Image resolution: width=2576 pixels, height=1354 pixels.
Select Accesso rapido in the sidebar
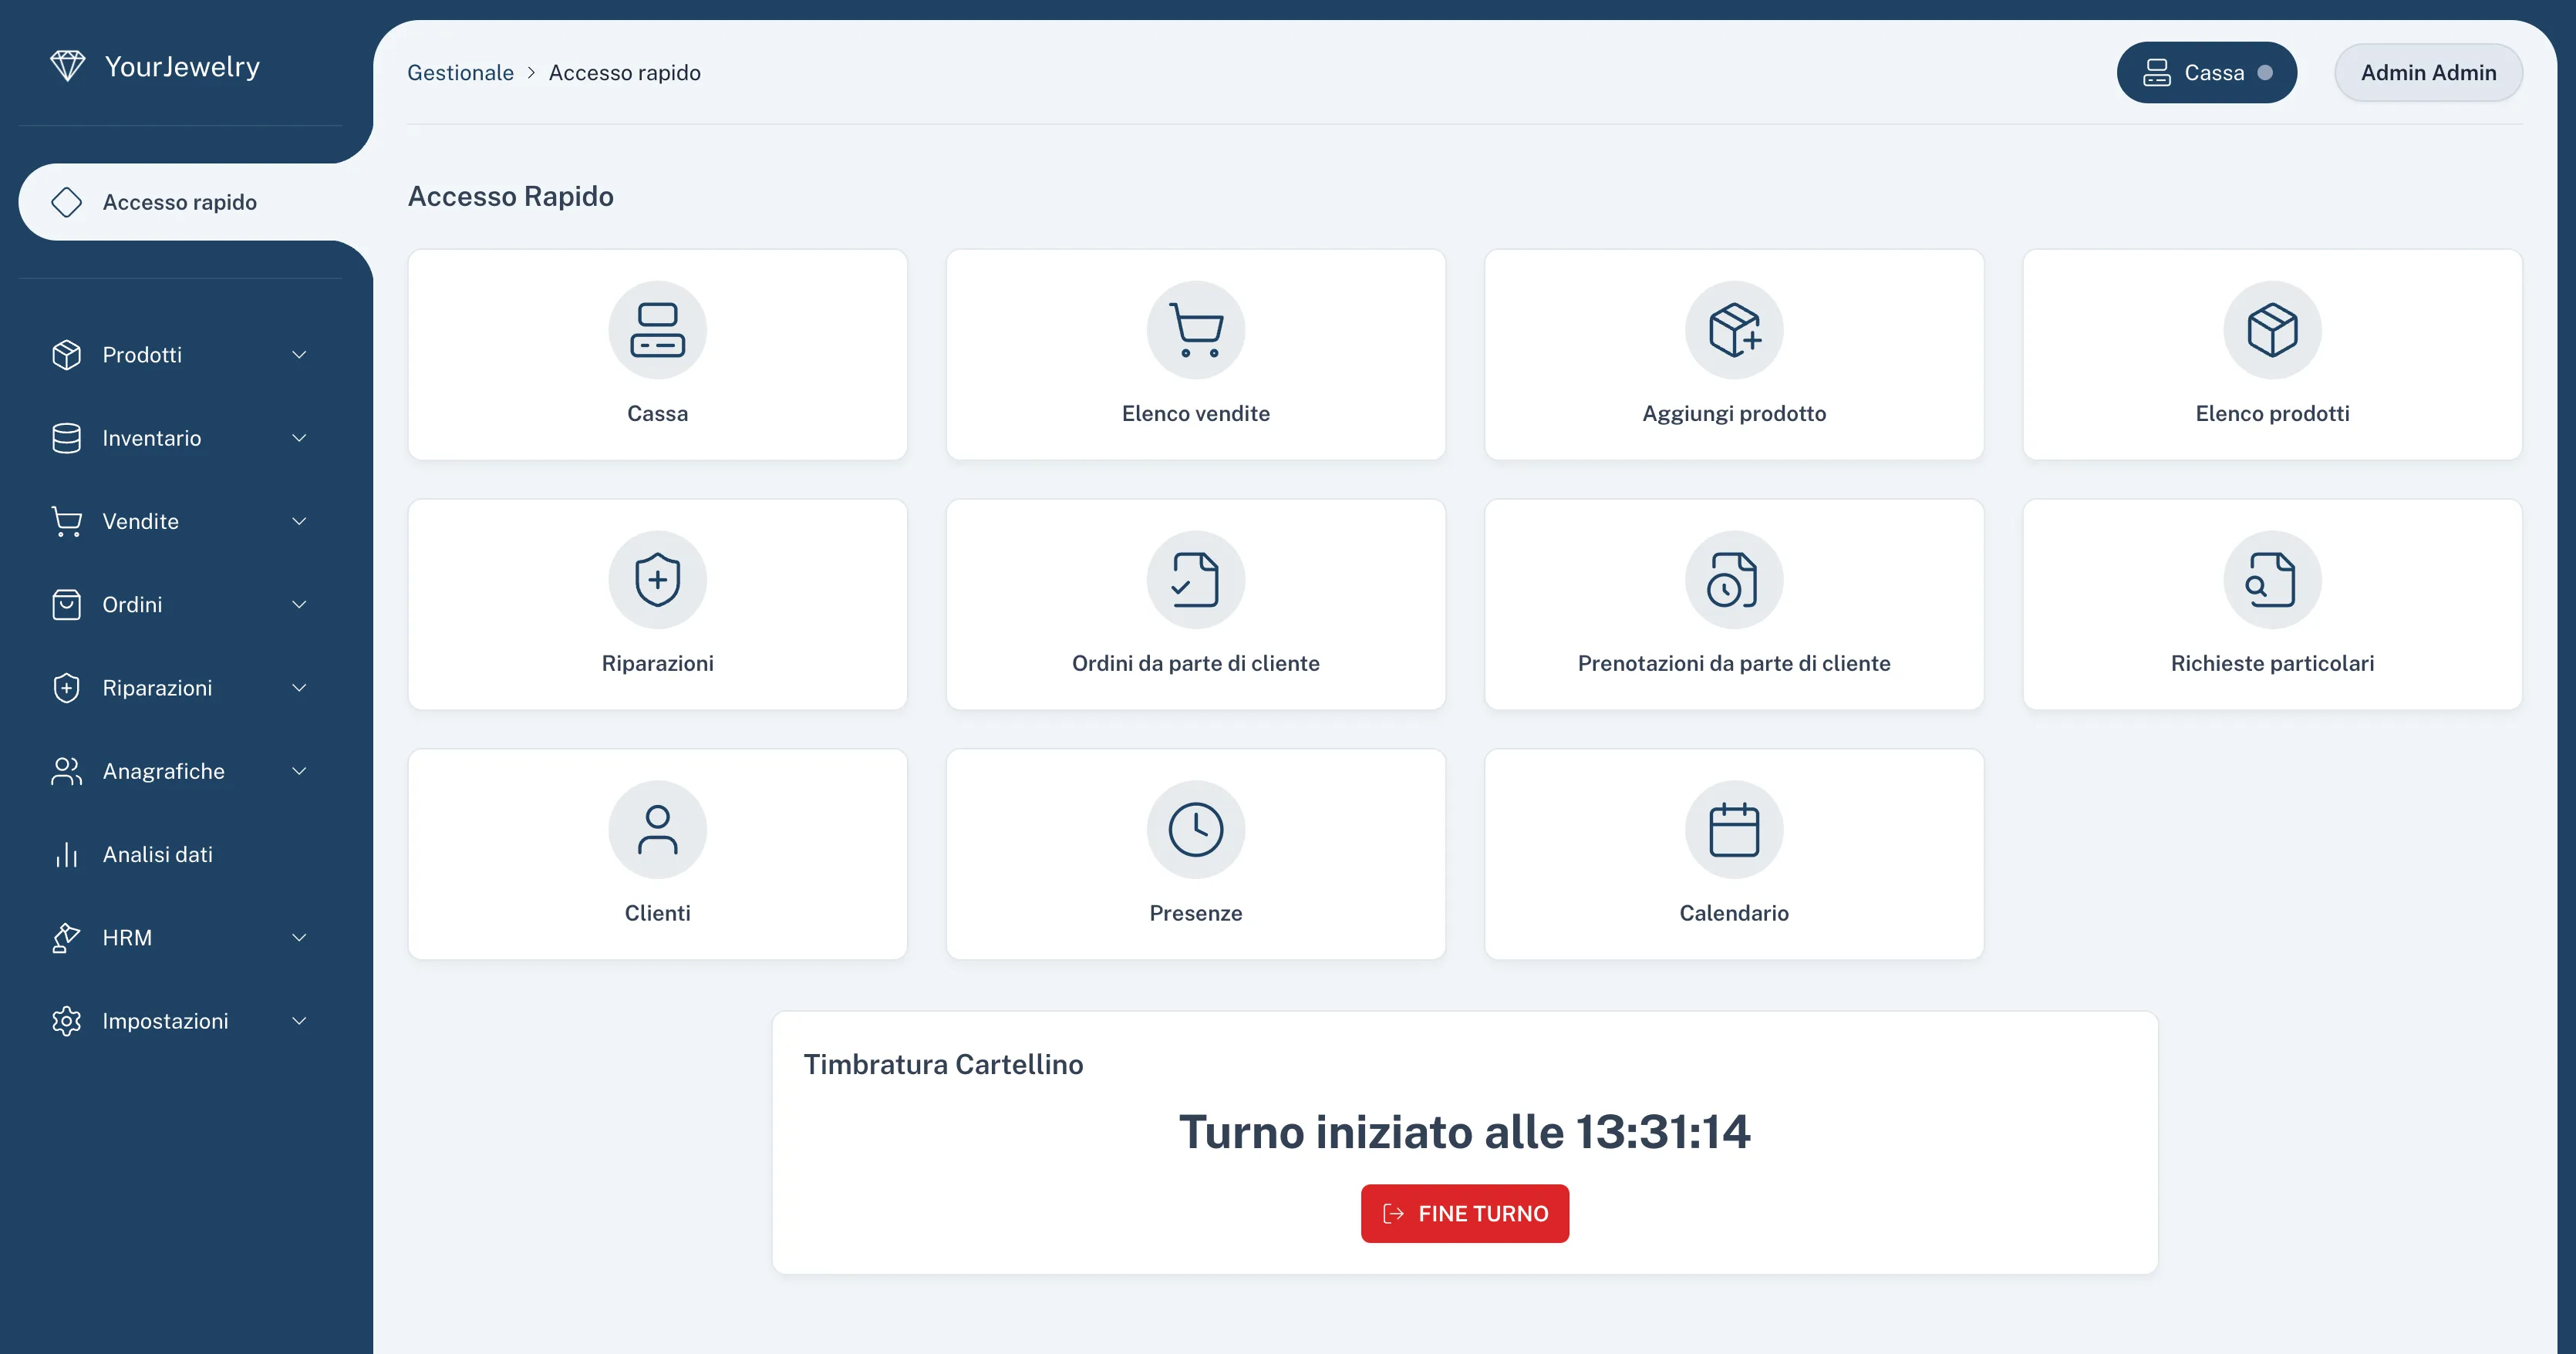(x=180, y=202)
